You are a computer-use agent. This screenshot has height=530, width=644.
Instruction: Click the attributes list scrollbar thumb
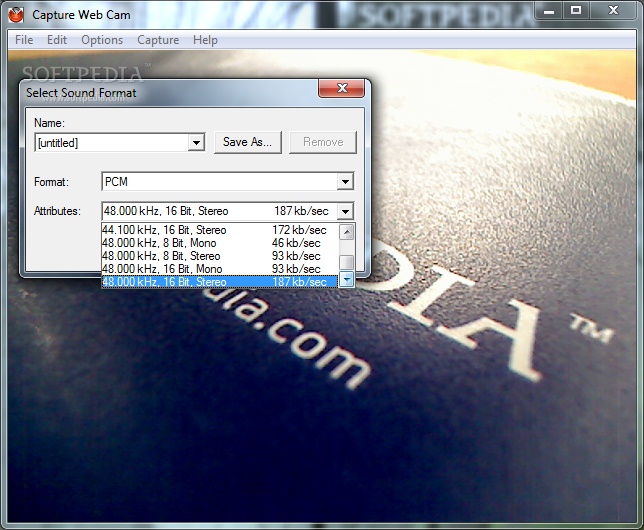click(x=347, y=262)
